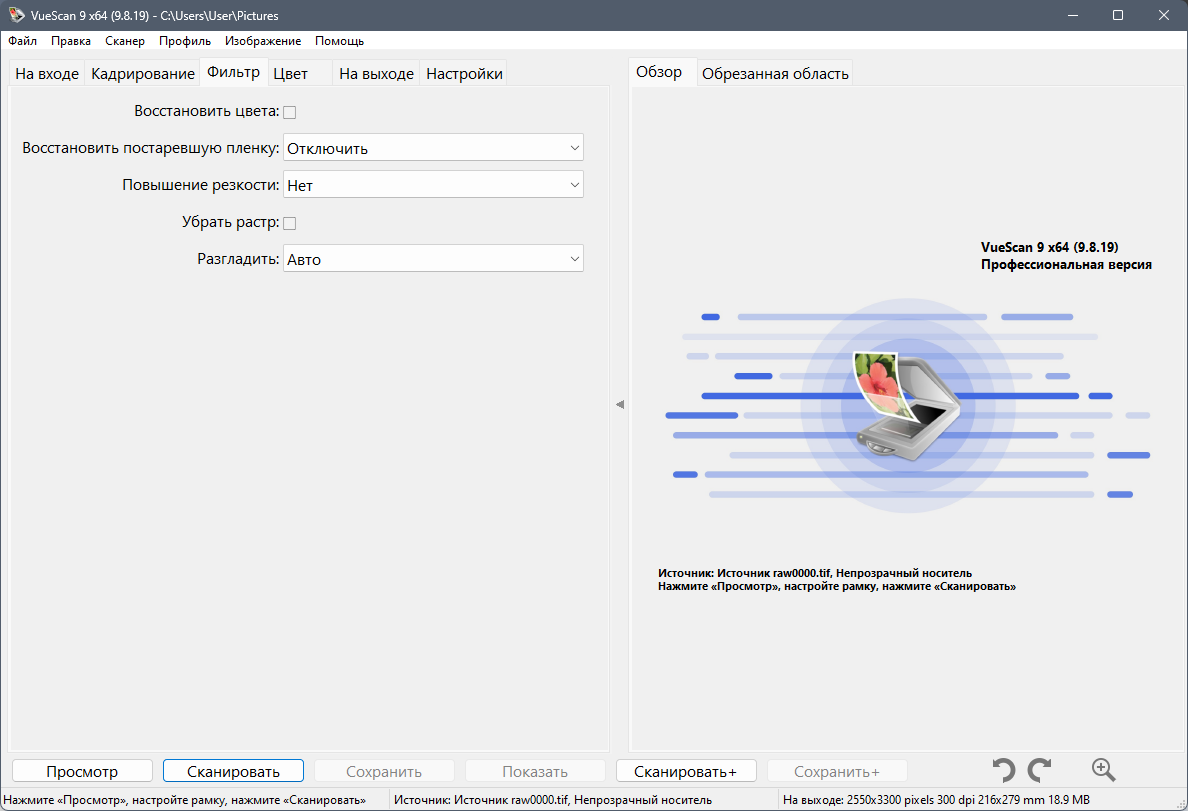
Task: Click the Показать button
Action: pos(535,771)
